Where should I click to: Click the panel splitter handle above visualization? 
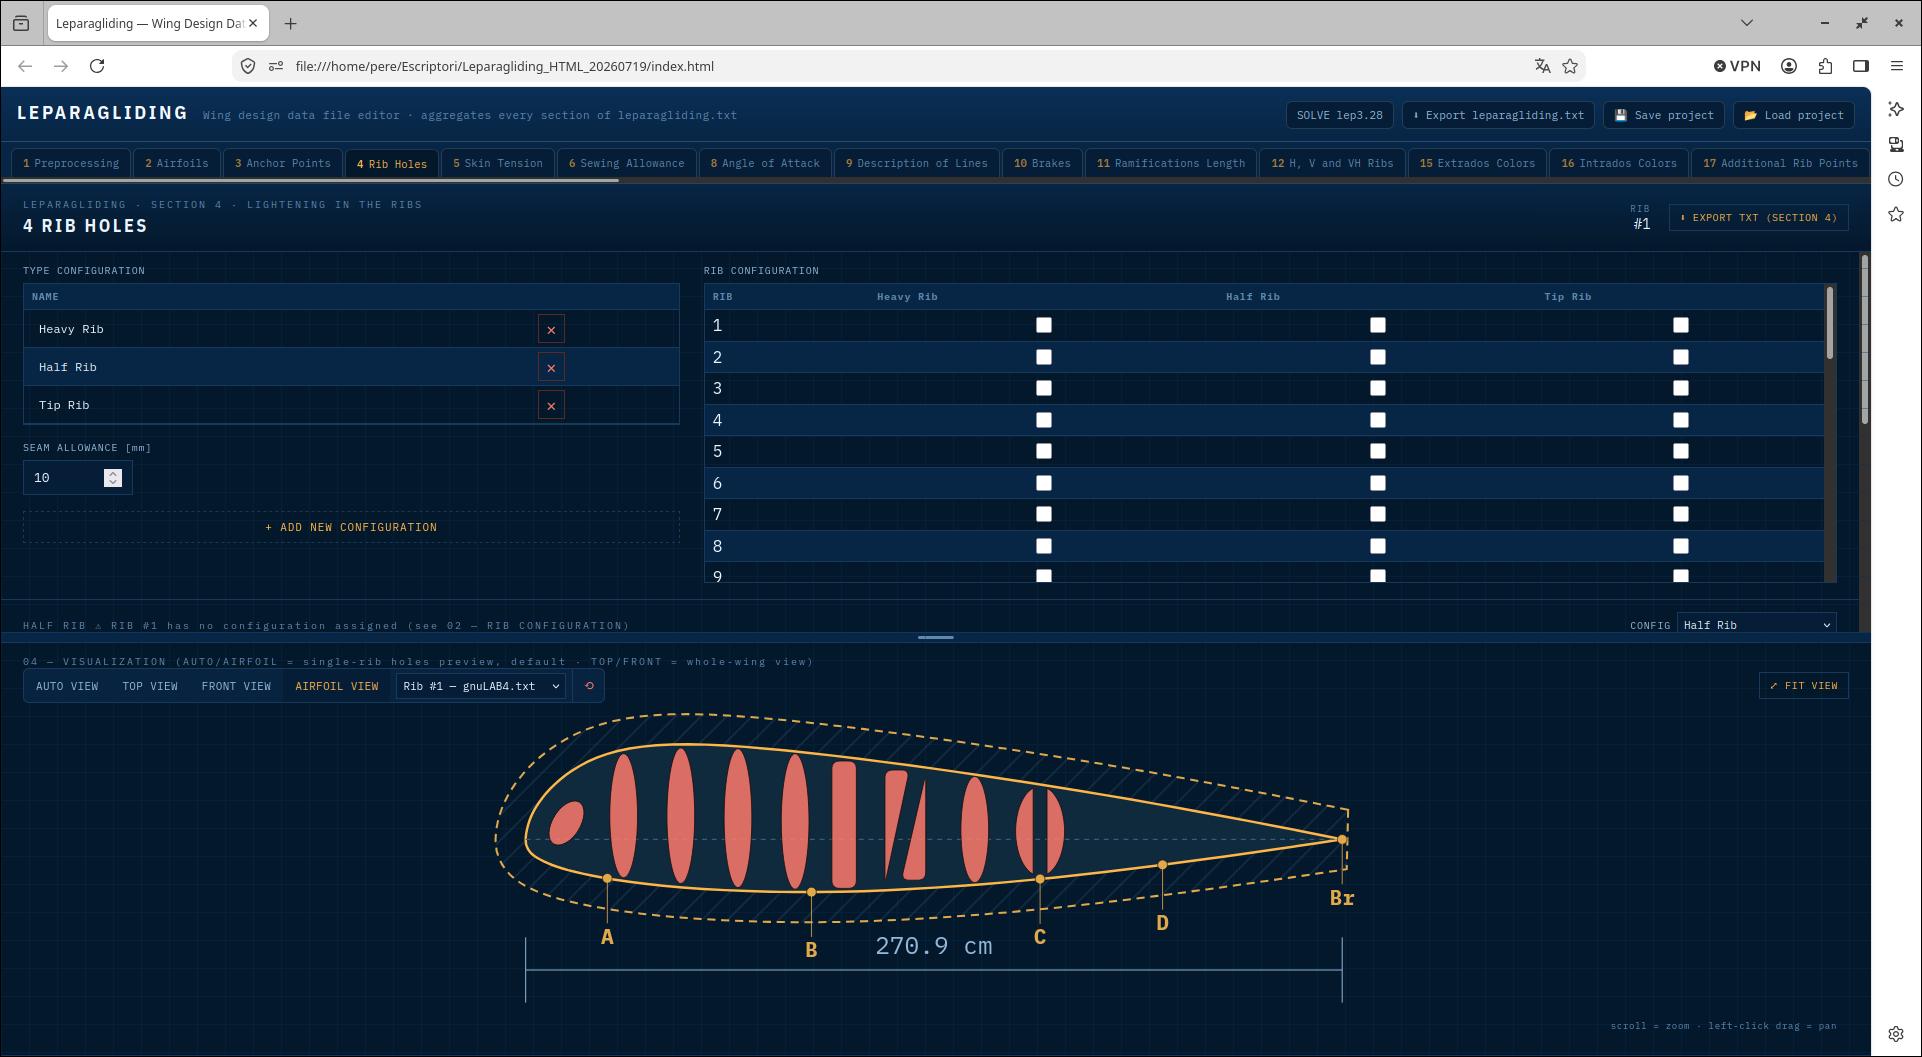pos(935,637)
